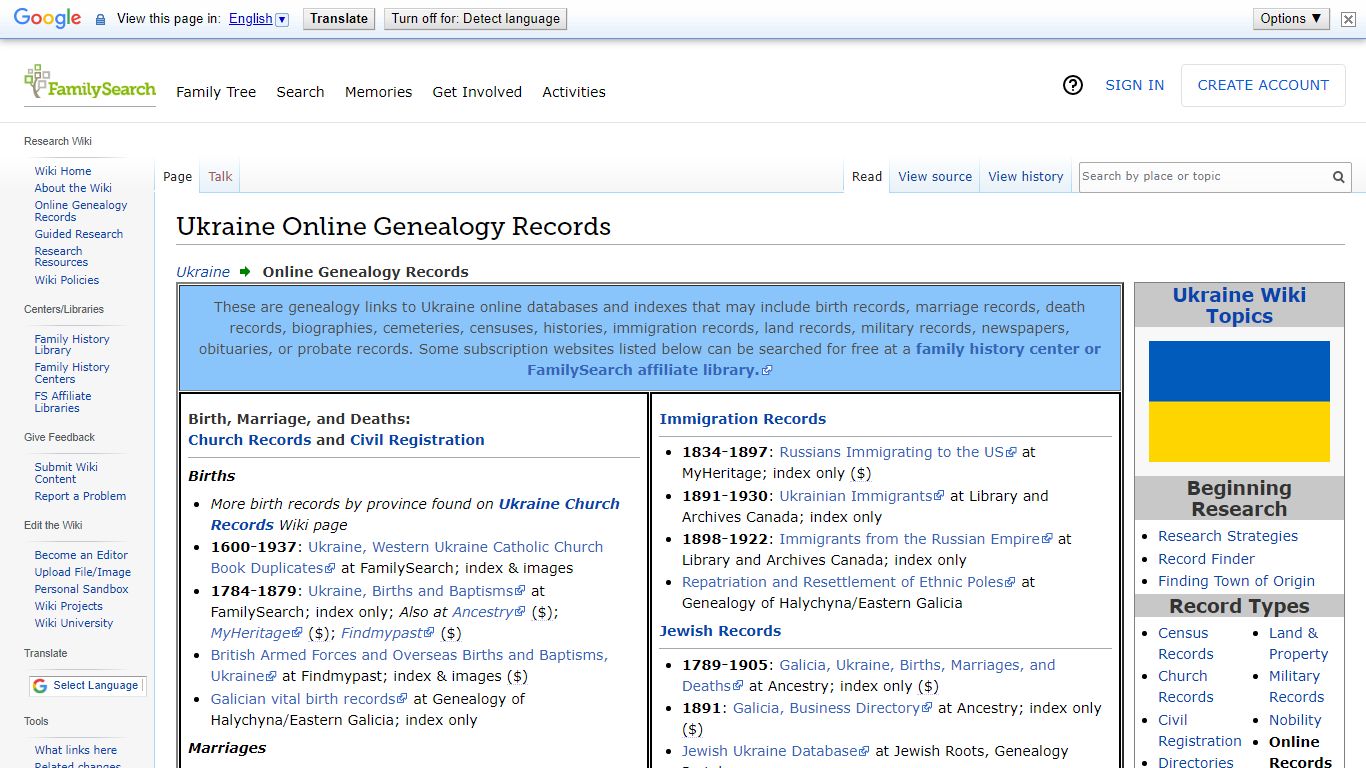
Task: Open Personal Sandbox
Action: (81, 589)
